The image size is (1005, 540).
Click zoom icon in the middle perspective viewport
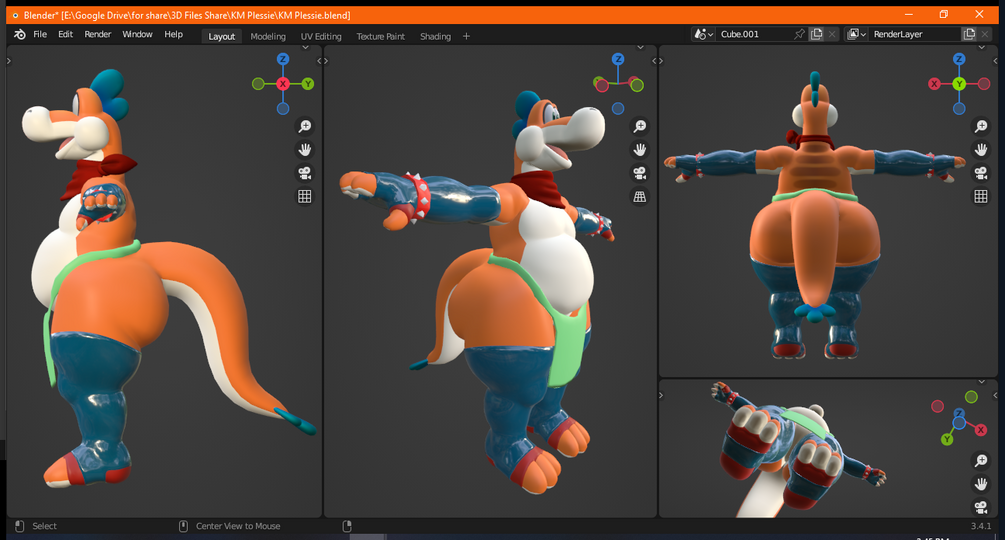tap(640, 126)
